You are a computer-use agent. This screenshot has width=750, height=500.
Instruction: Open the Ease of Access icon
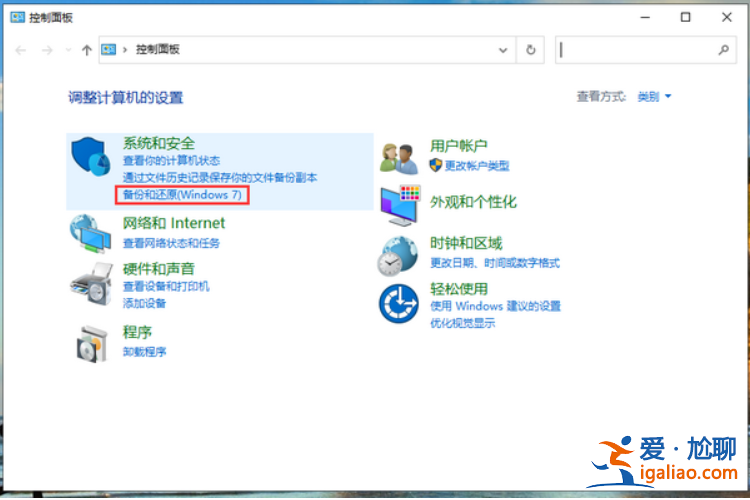398,303
